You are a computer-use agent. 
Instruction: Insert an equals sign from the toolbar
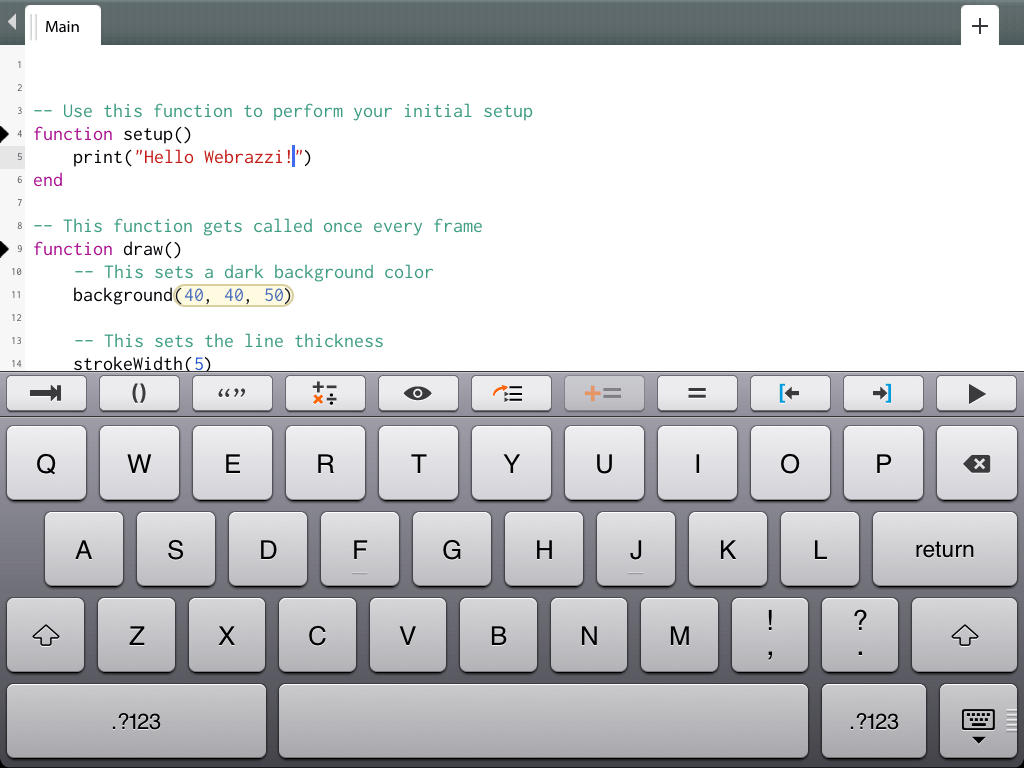(x=697, y=393)
